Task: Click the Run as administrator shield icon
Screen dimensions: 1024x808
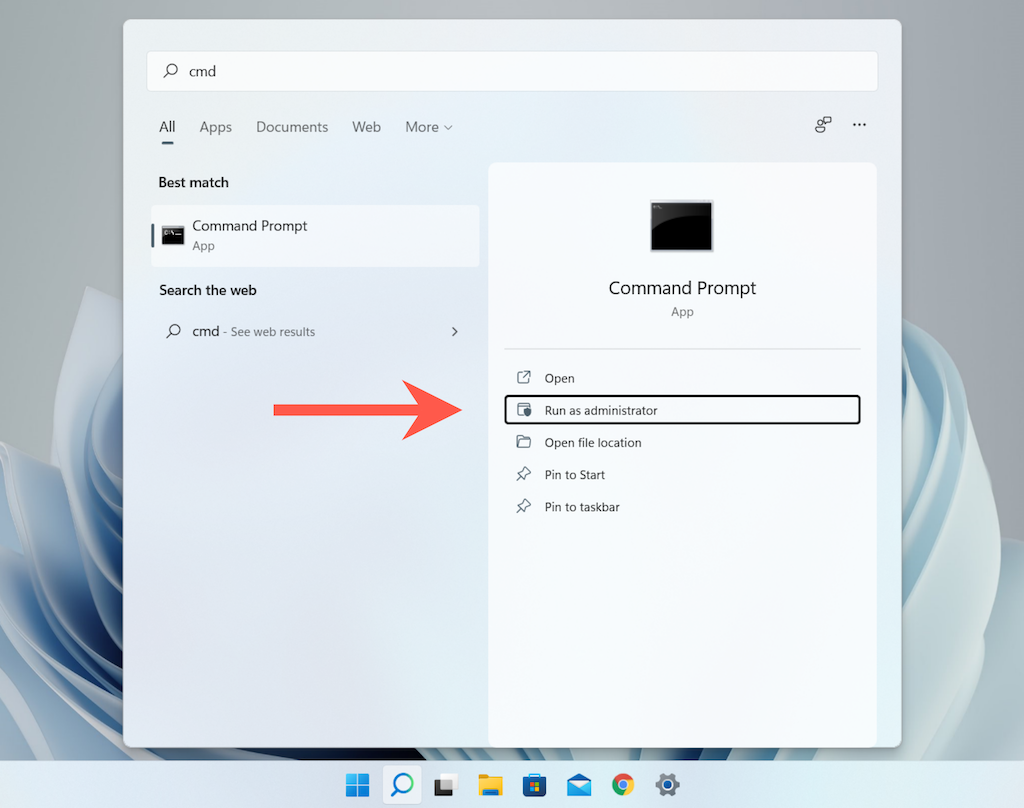Action: click(x=524, y=410)
